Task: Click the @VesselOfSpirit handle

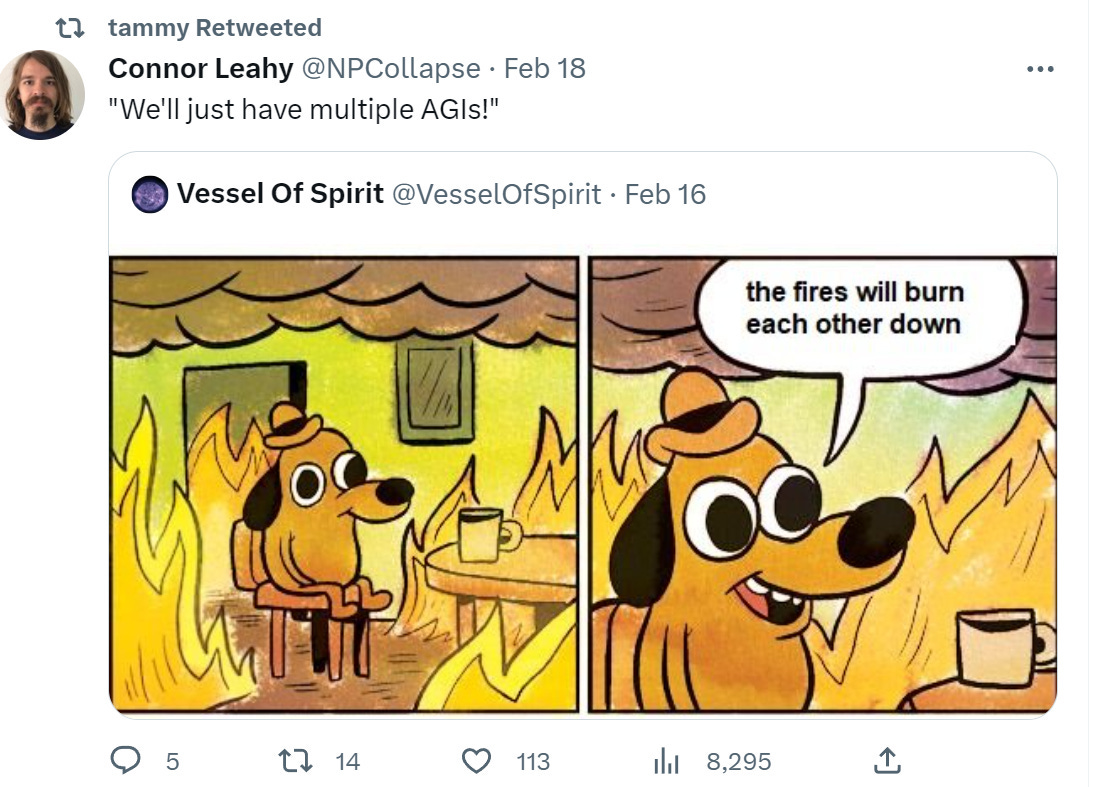Action: [496, 194]
